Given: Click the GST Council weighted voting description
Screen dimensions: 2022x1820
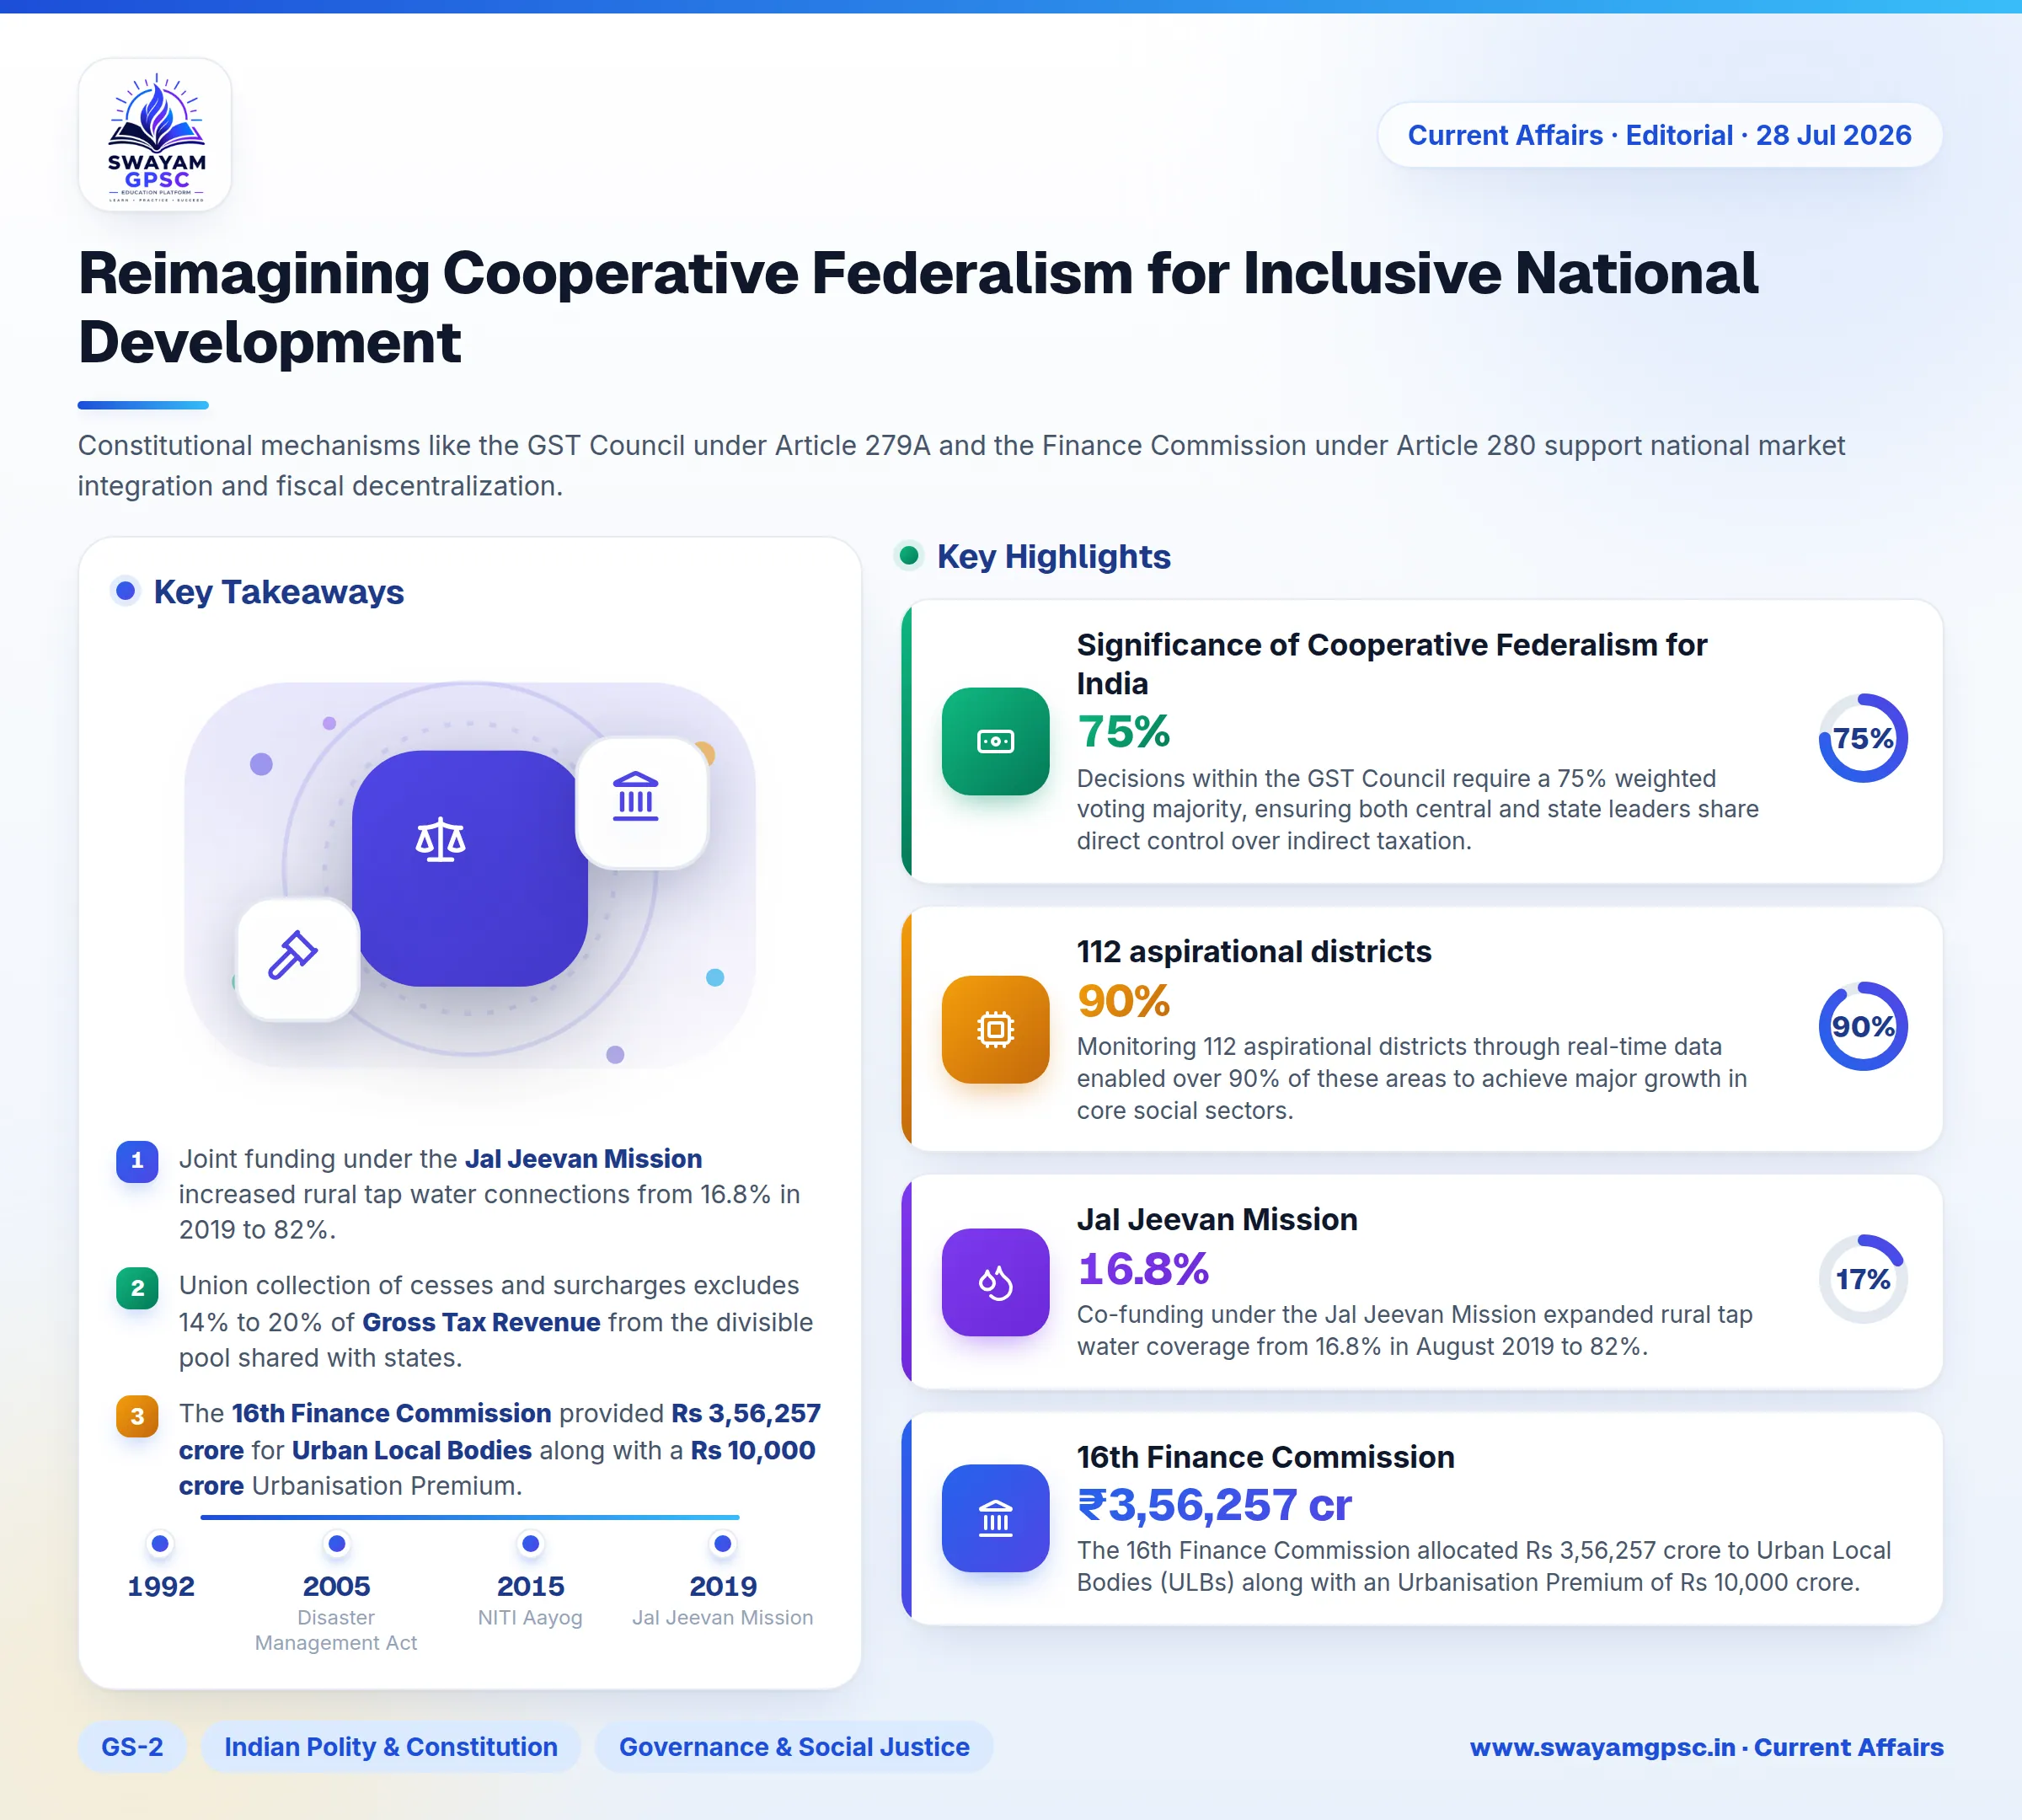Looking at the screenshot, I should pos(1417,809).
